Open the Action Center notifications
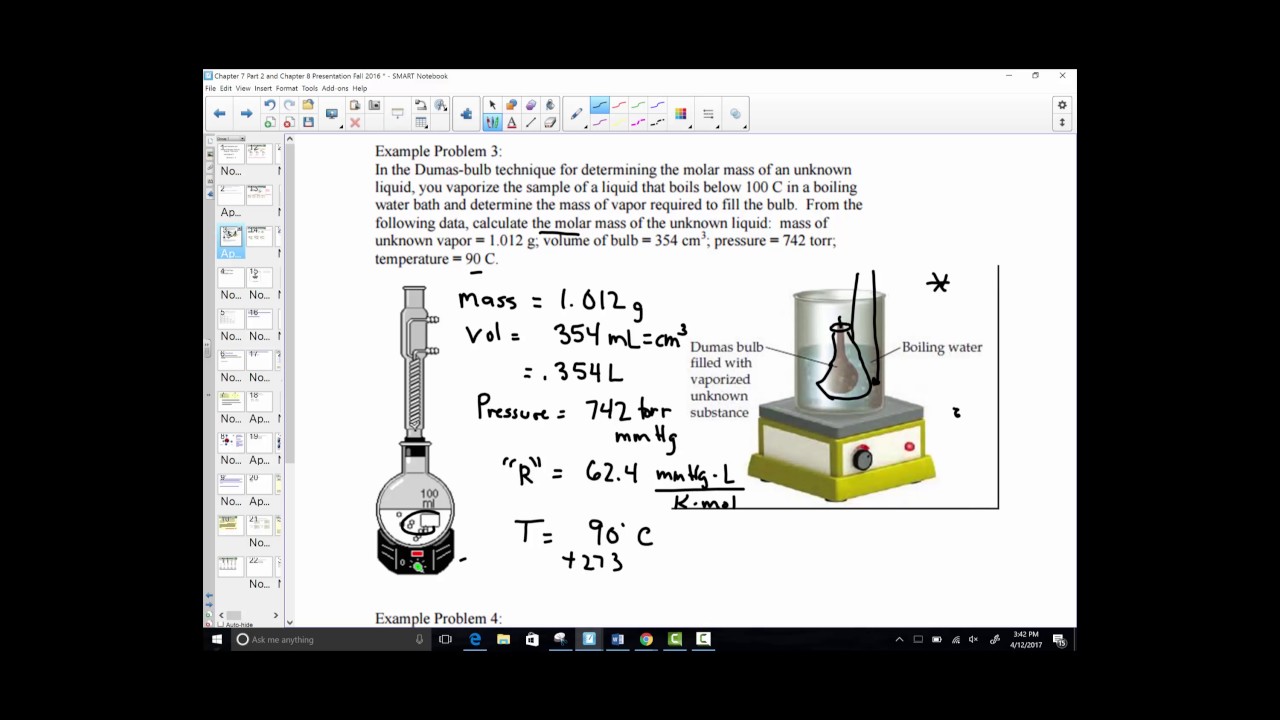The image size is (1280, 720). 1060,640
